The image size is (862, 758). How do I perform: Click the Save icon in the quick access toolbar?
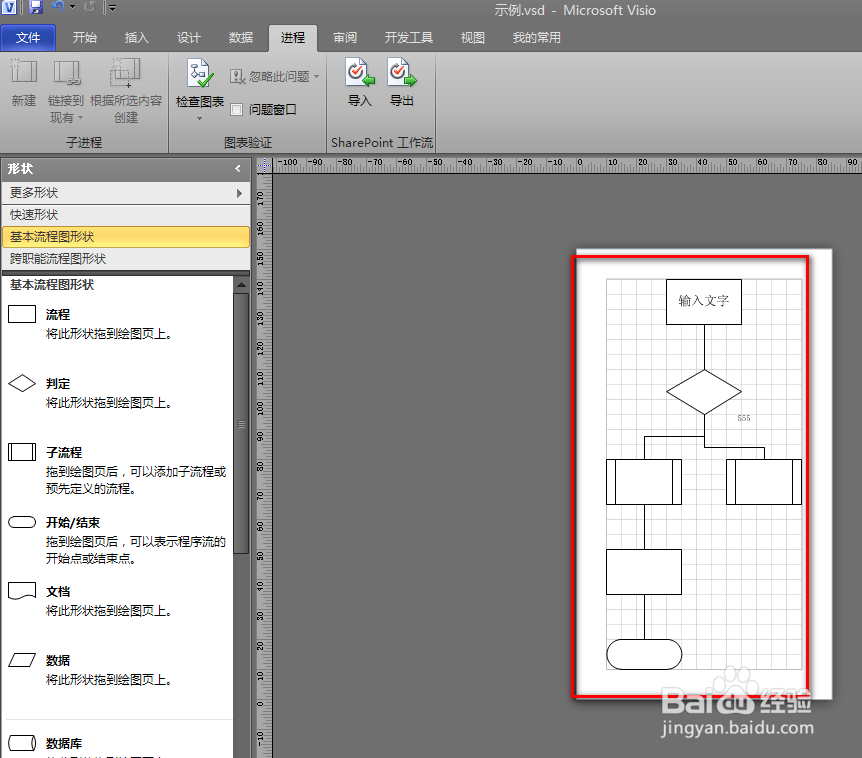36,7
